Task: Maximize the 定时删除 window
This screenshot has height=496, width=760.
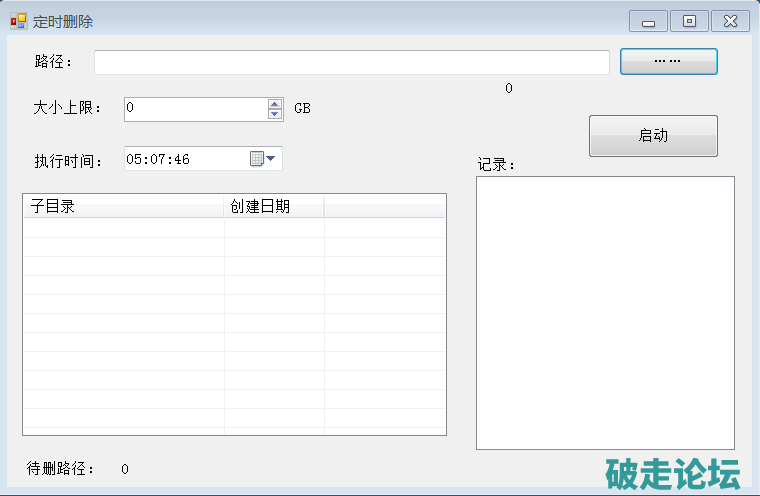Action: (x=689, y=21)
